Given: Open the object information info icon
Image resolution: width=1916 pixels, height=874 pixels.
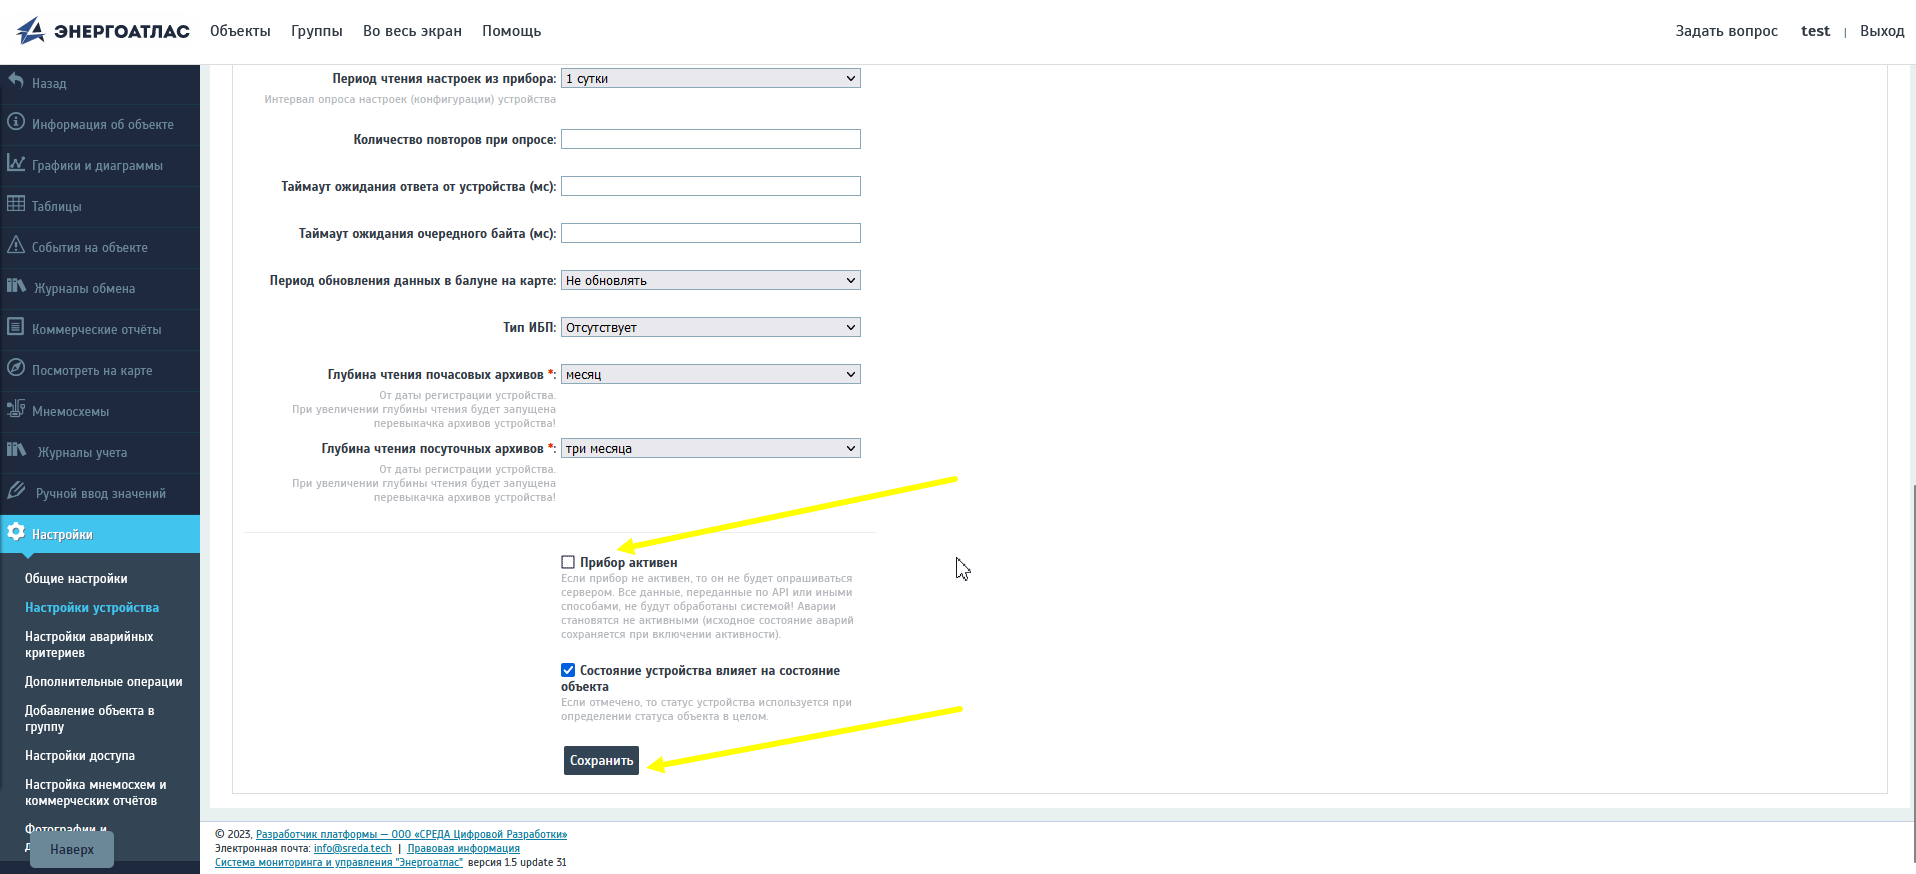Looking at the screenshot, I should coord(16,122).
